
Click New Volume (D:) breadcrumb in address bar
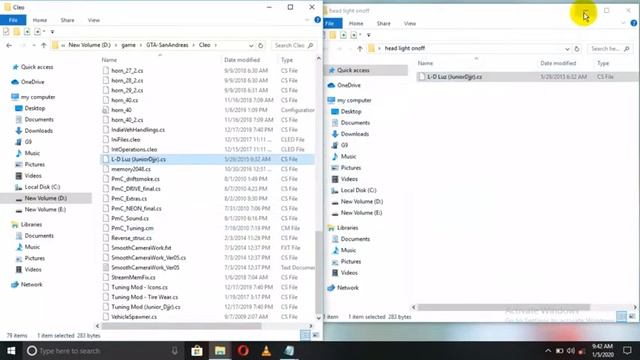[x=89, y=45]
